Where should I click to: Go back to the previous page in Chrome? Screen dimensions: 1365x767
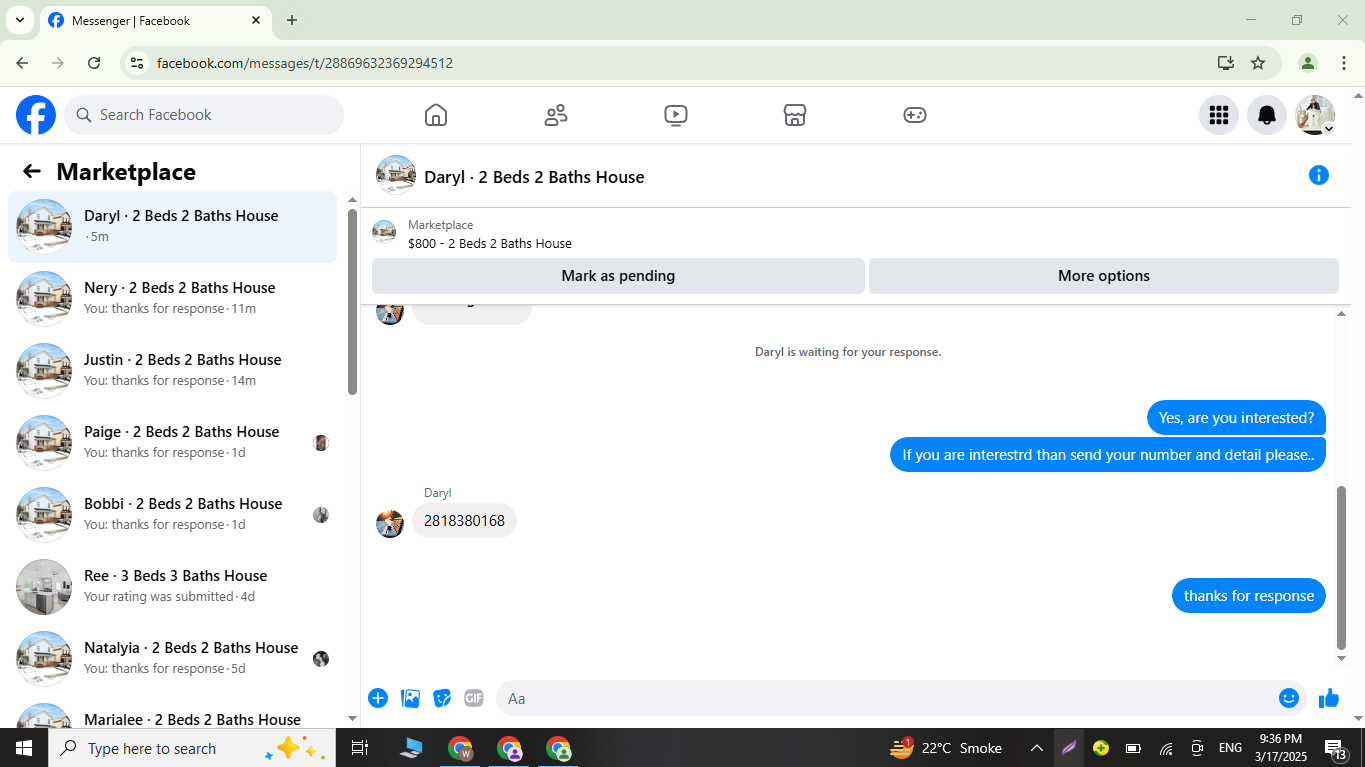tap(22, 63)
